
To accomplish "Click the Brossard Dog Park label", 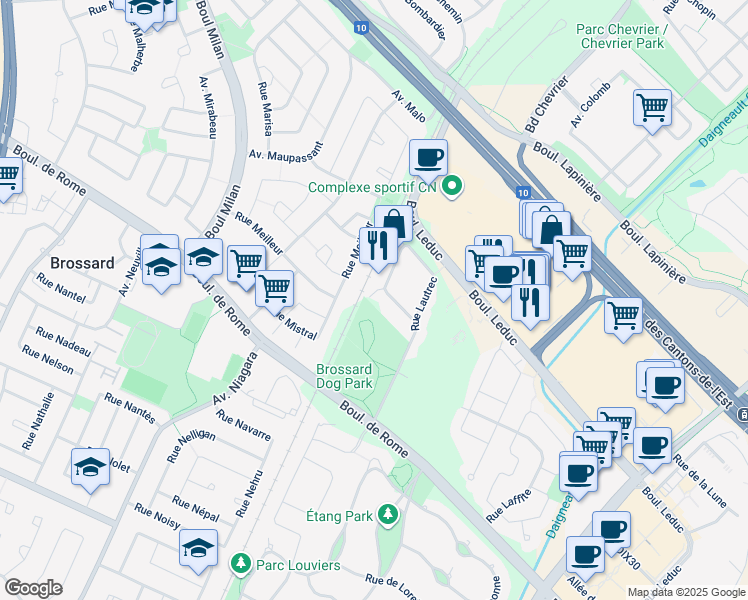I will pos(344,376).
